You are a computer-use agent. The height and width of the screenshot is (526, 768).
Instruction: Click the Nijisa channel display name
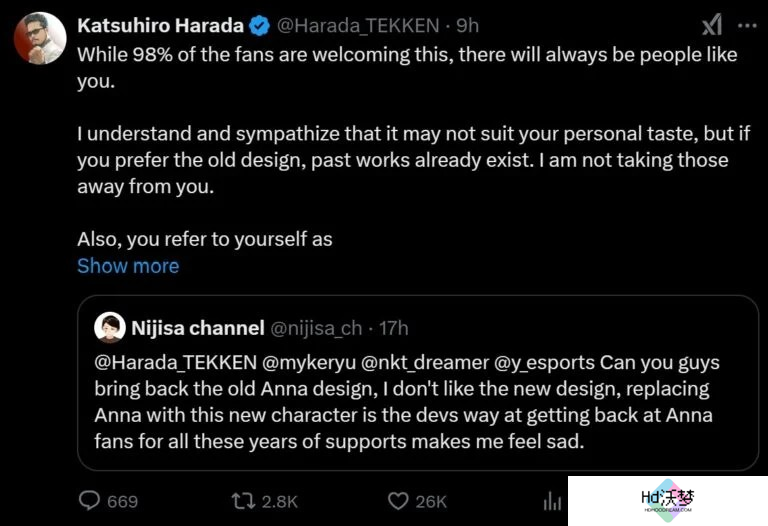[x=198, y=328]
